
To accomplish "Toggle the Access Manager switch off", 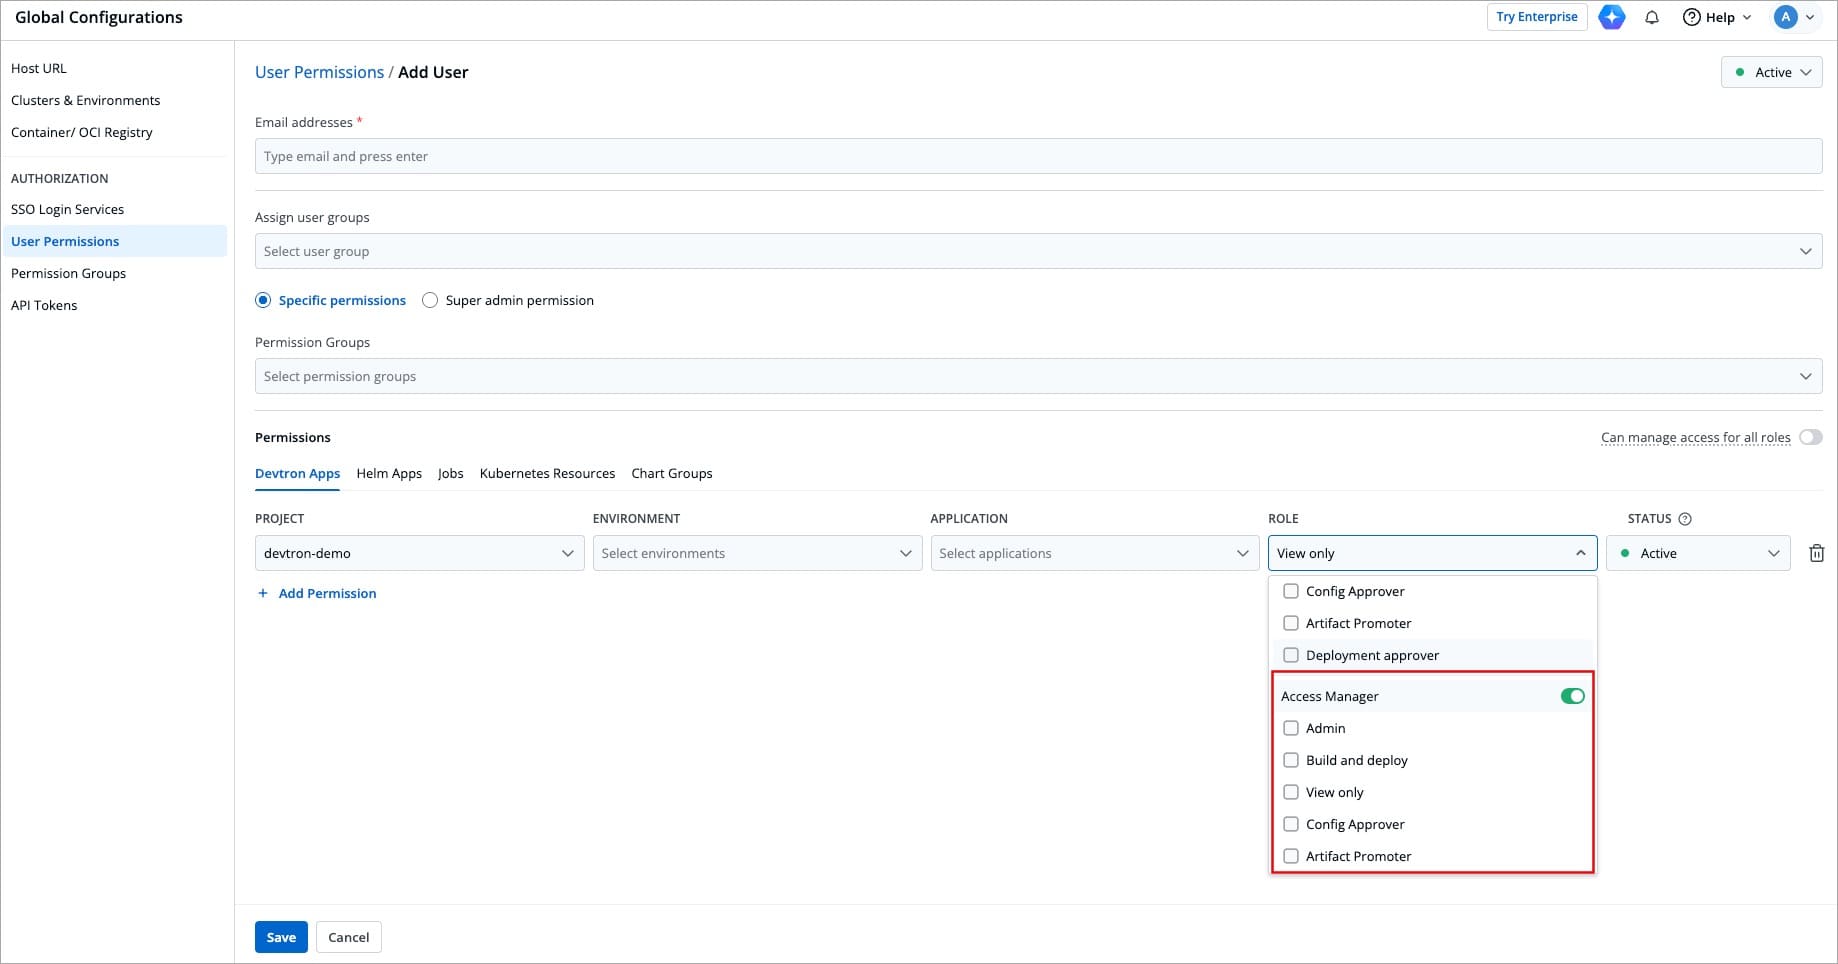I will tap(1572, 696).
